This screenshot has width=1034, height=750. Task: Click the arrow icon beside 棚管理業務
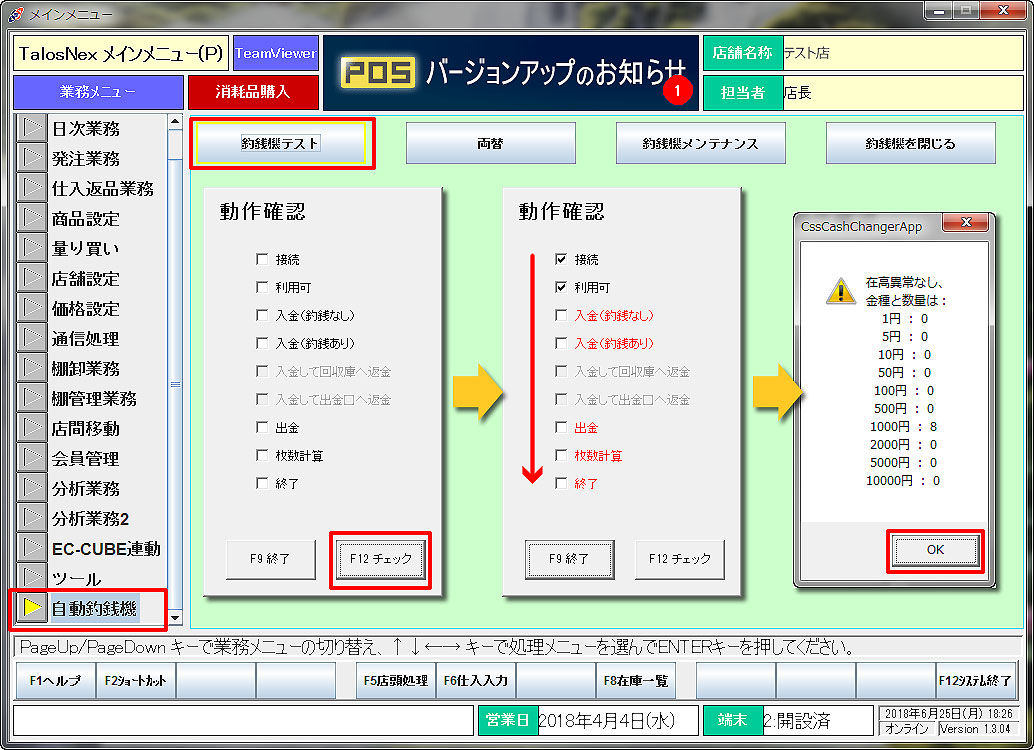pyautogui.click(x=31, y=398)
